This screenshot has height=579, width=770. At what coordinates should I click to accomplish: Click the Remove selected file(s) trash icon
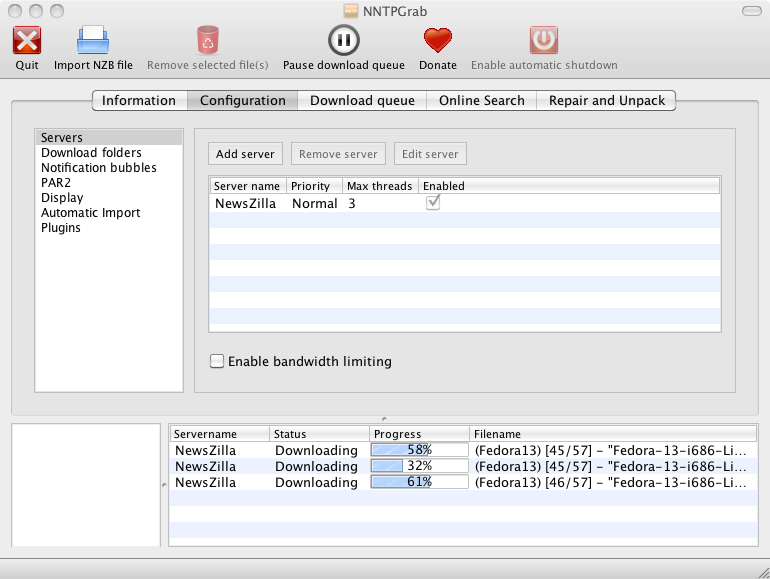click(x=207, y=41)
